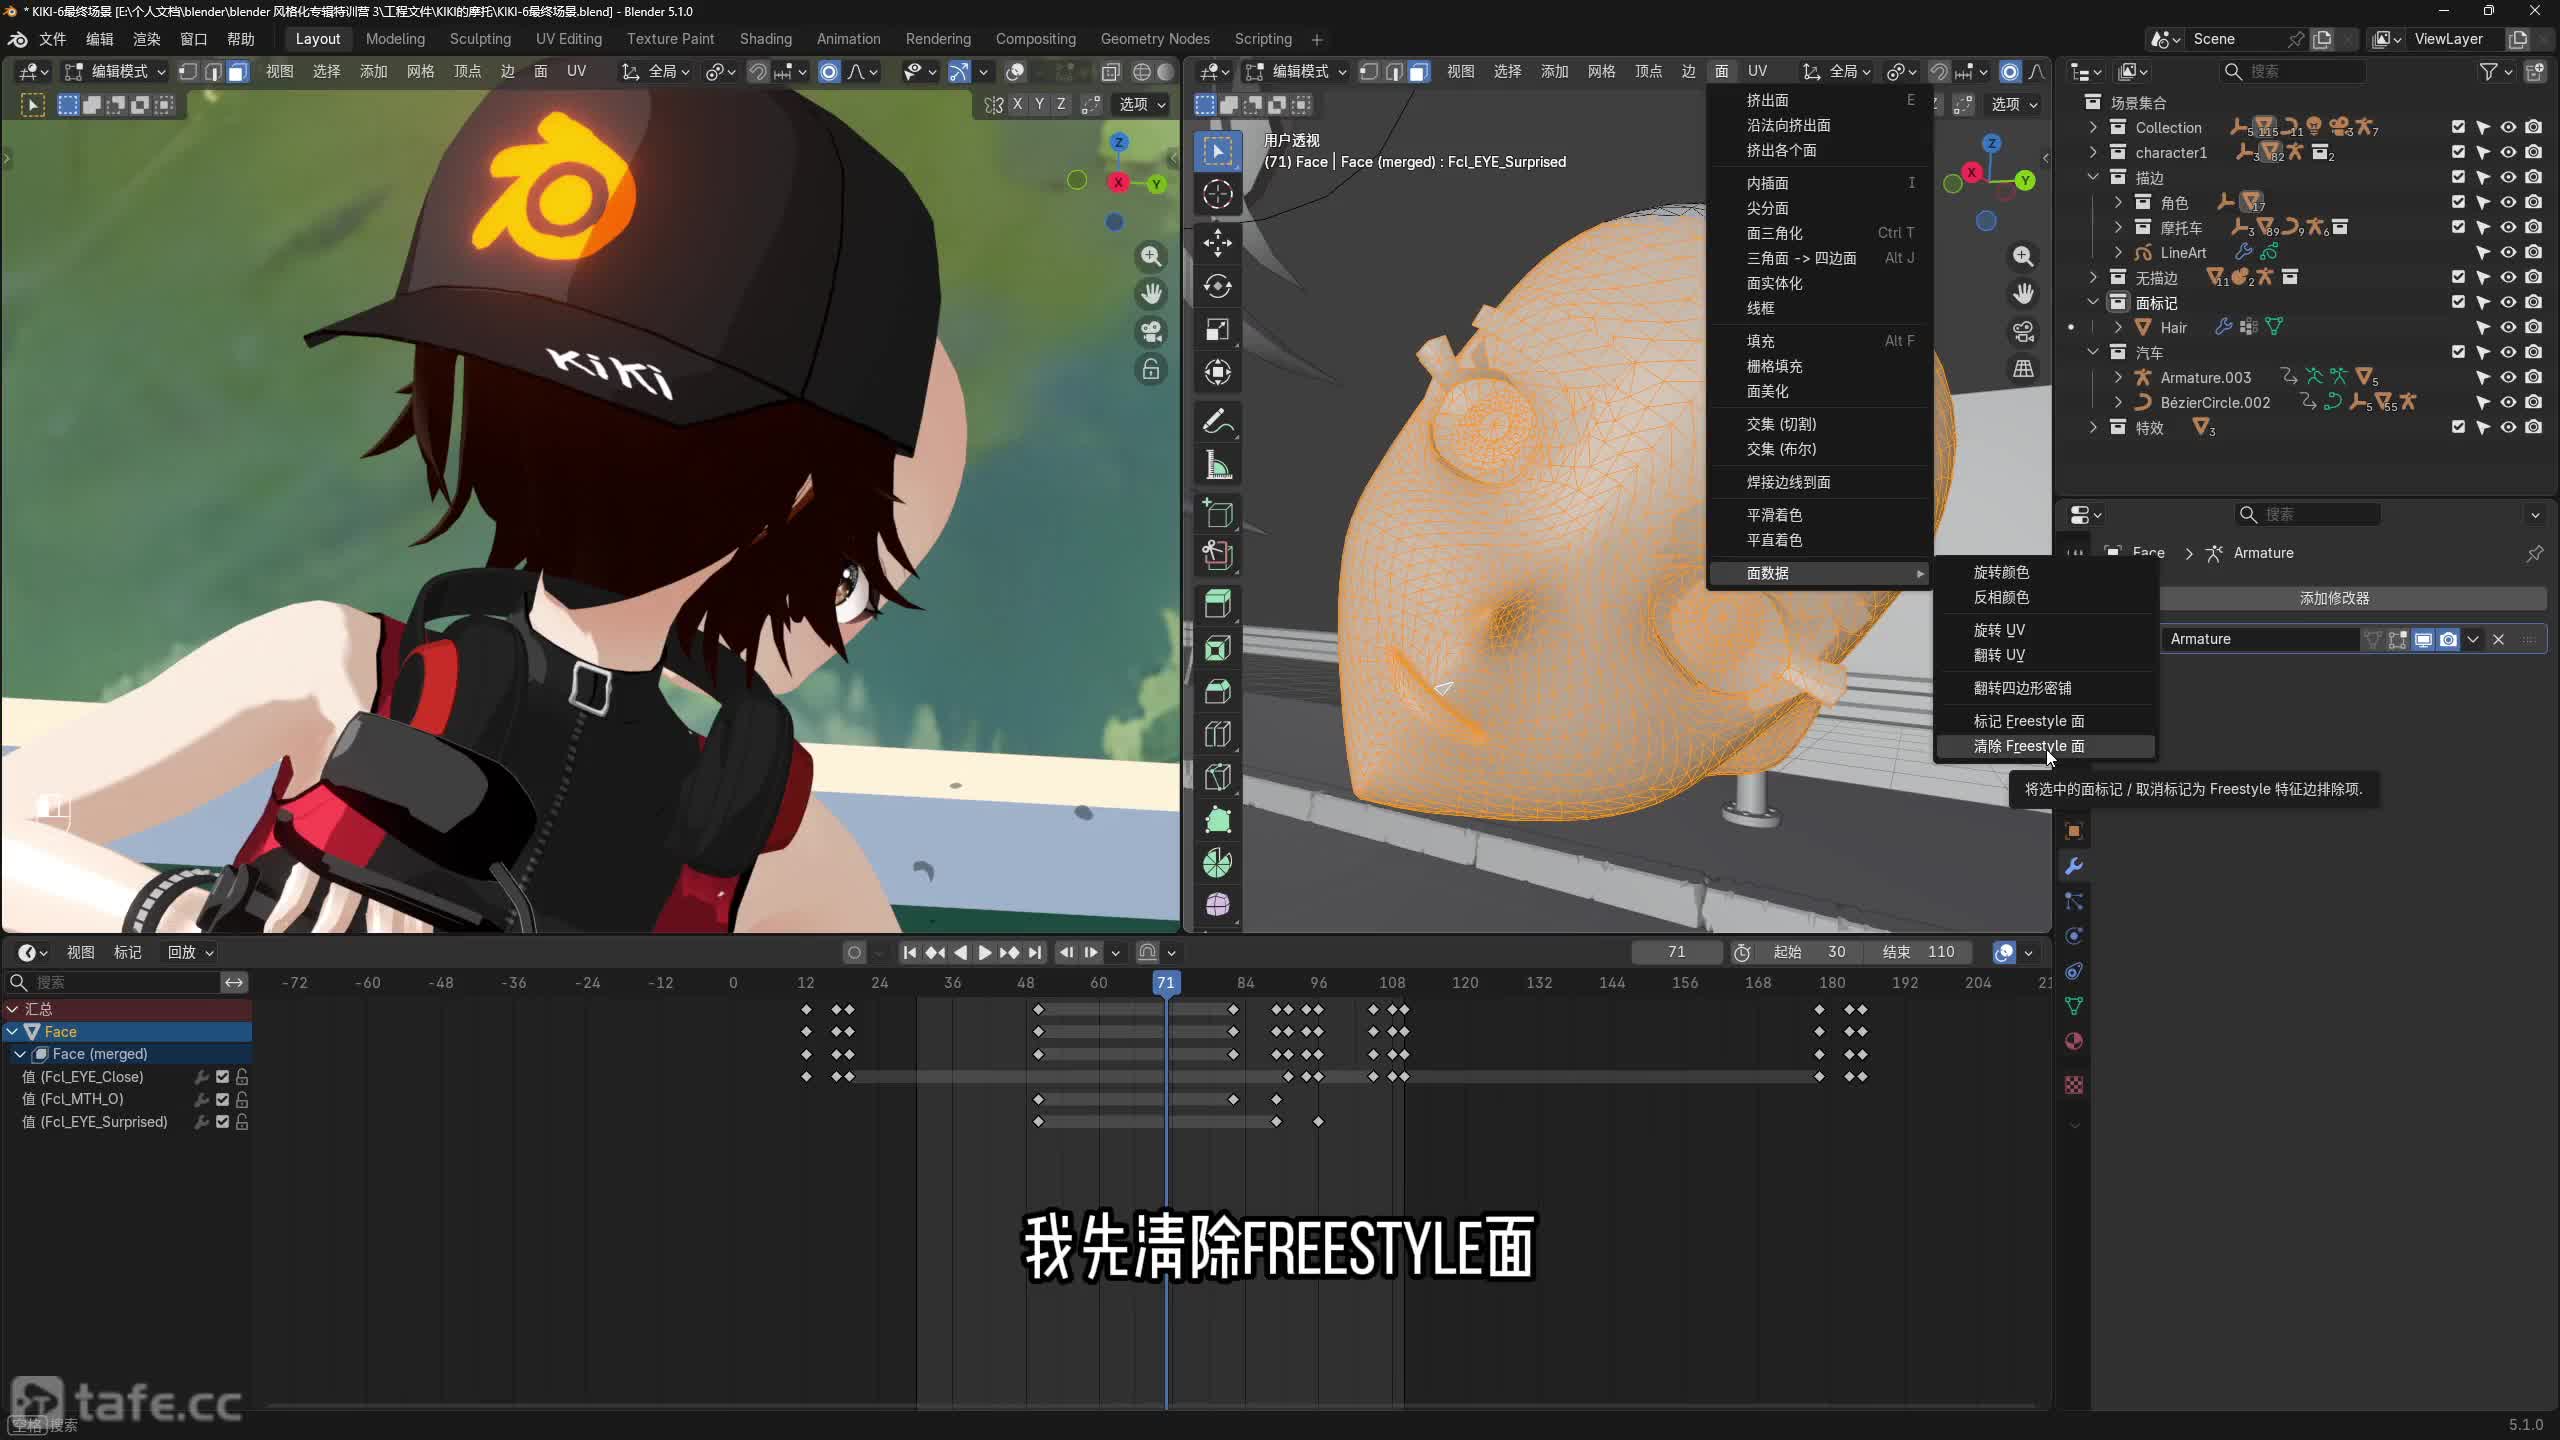The height and width of the screenshot is (1440, 2560).
Task: Select the Measure tool
Action: [1217, 466]
